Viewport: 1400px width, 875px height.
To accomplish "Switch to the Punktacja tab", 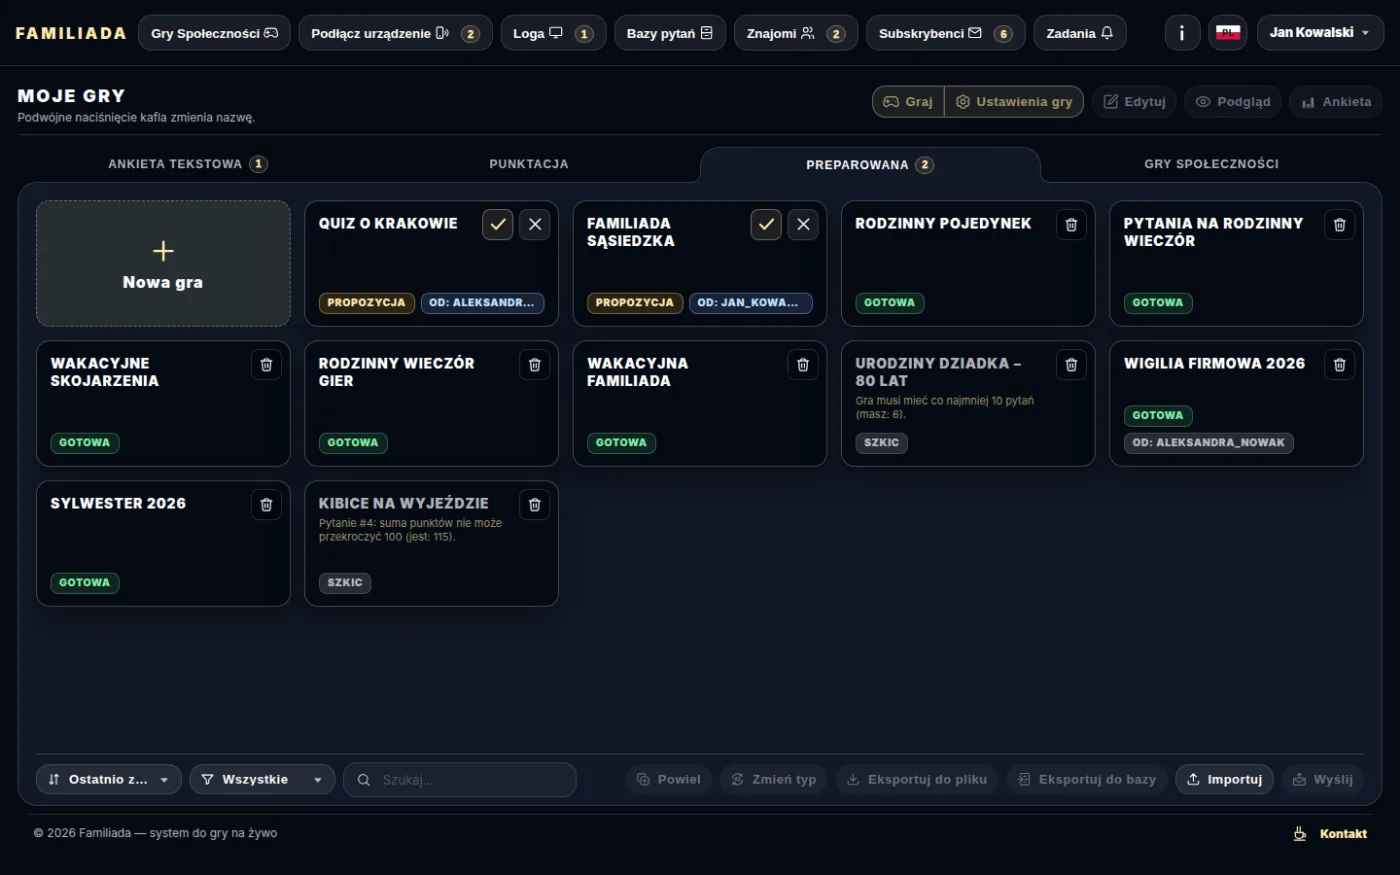I will pos(529,164).
